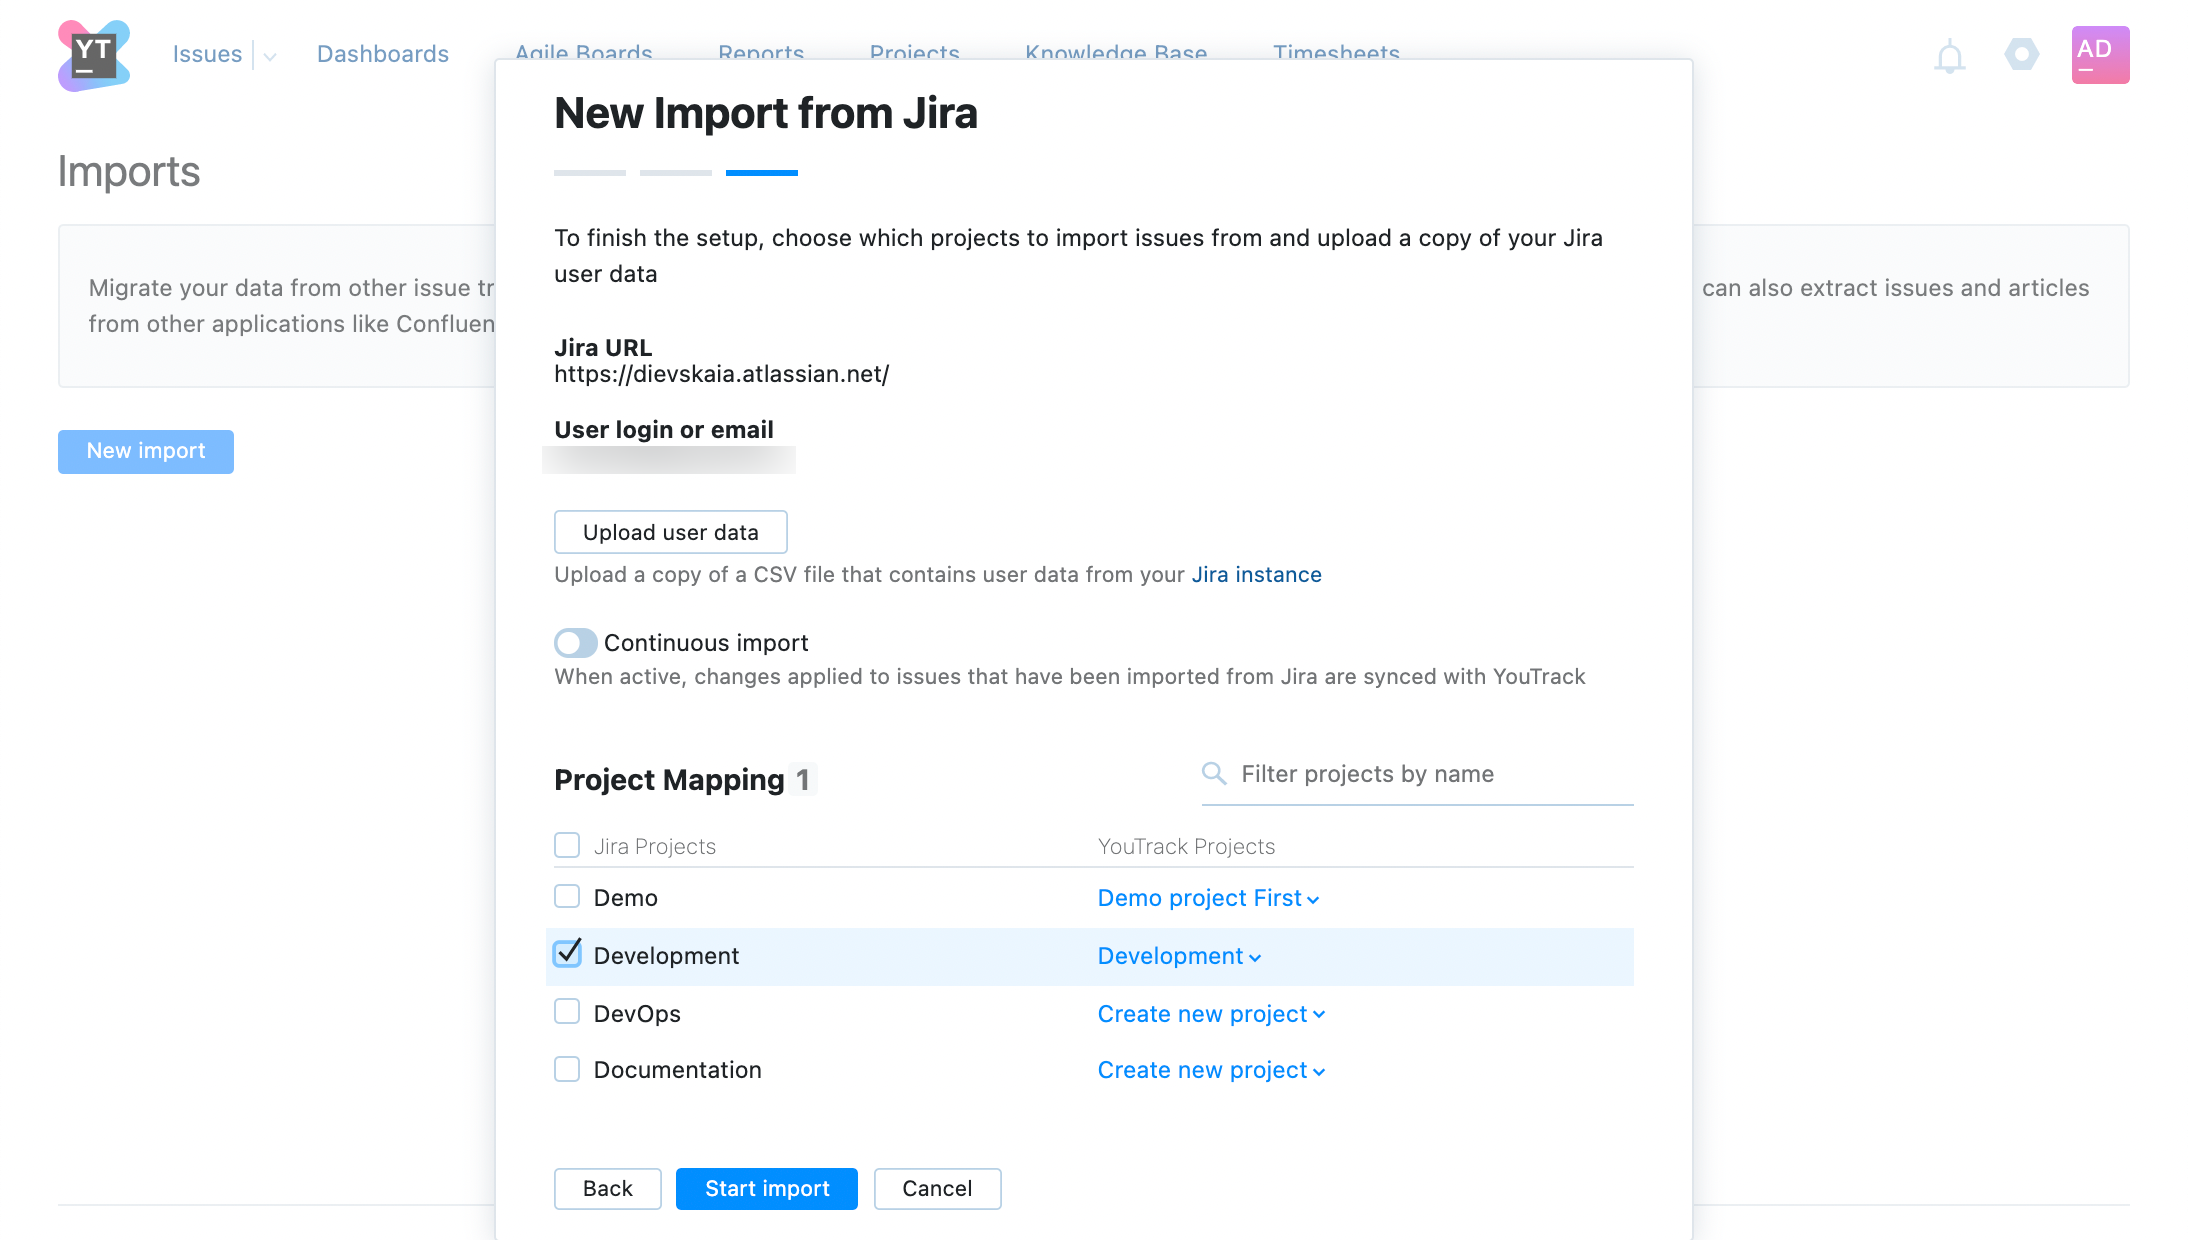The width and height of the screenshot is (2188, 1240).
Task: Click the YouTrack logo icon
Action: click(x=94, y=55)
